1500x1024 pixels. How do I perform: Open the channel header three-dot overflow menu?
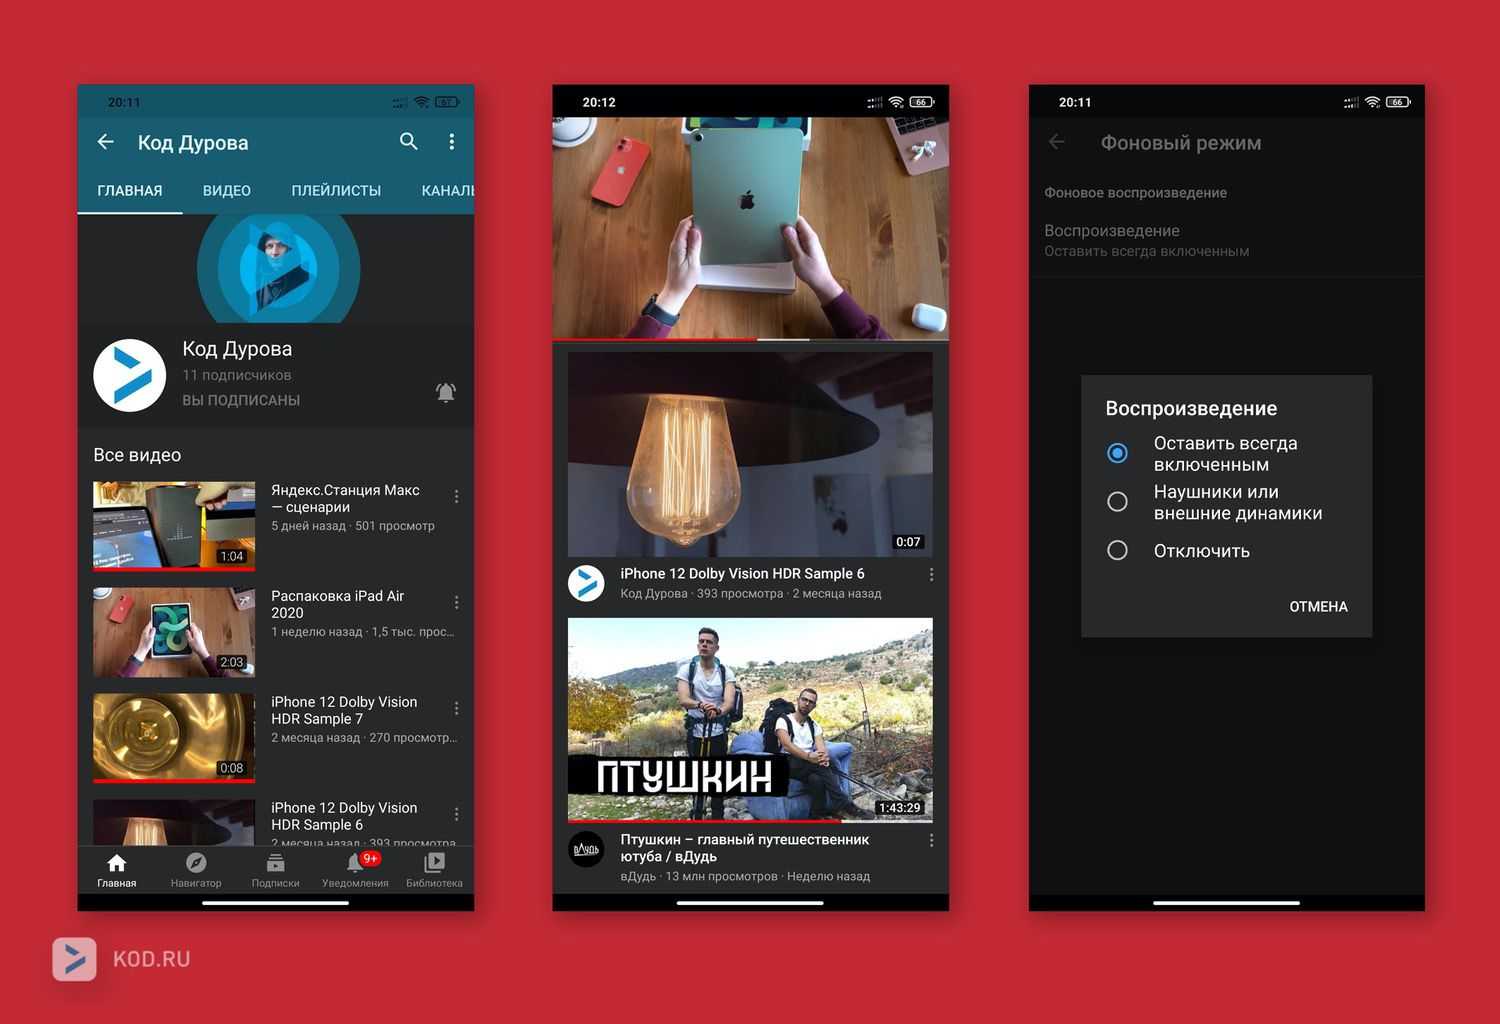[x=452, y=142]
